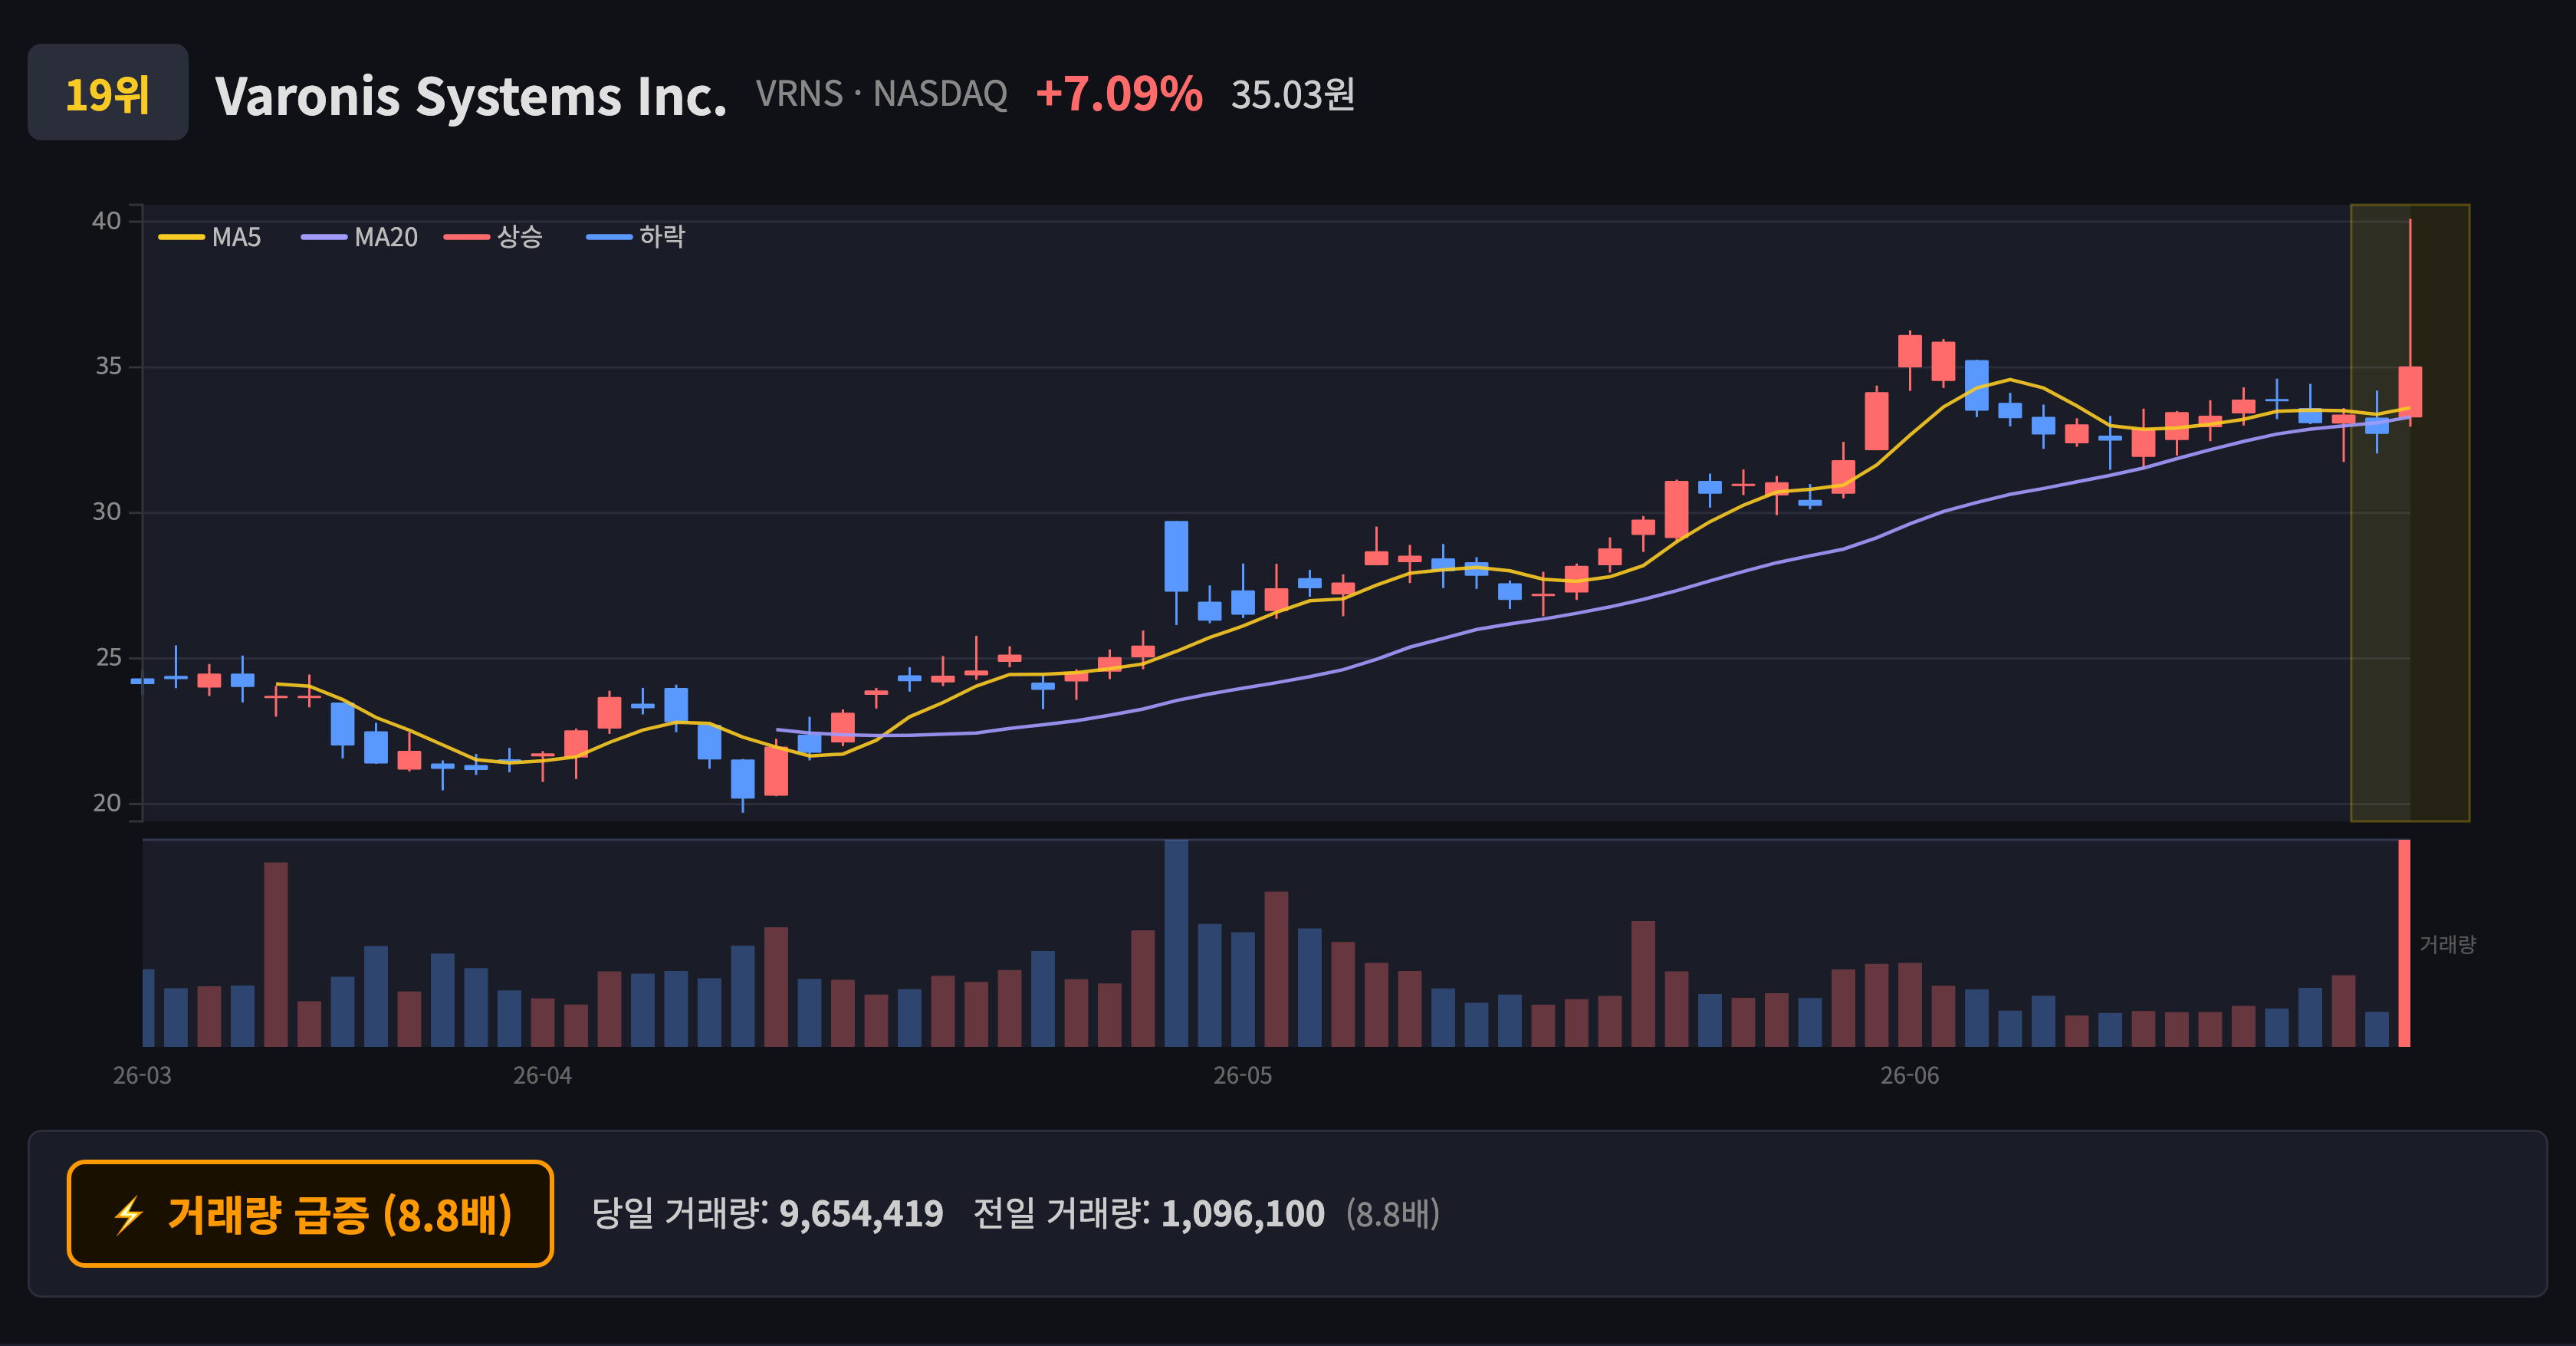This screenshot has height=1346, width=2576.
Task: Click the 35.03원 price value
Action: 1293,95
